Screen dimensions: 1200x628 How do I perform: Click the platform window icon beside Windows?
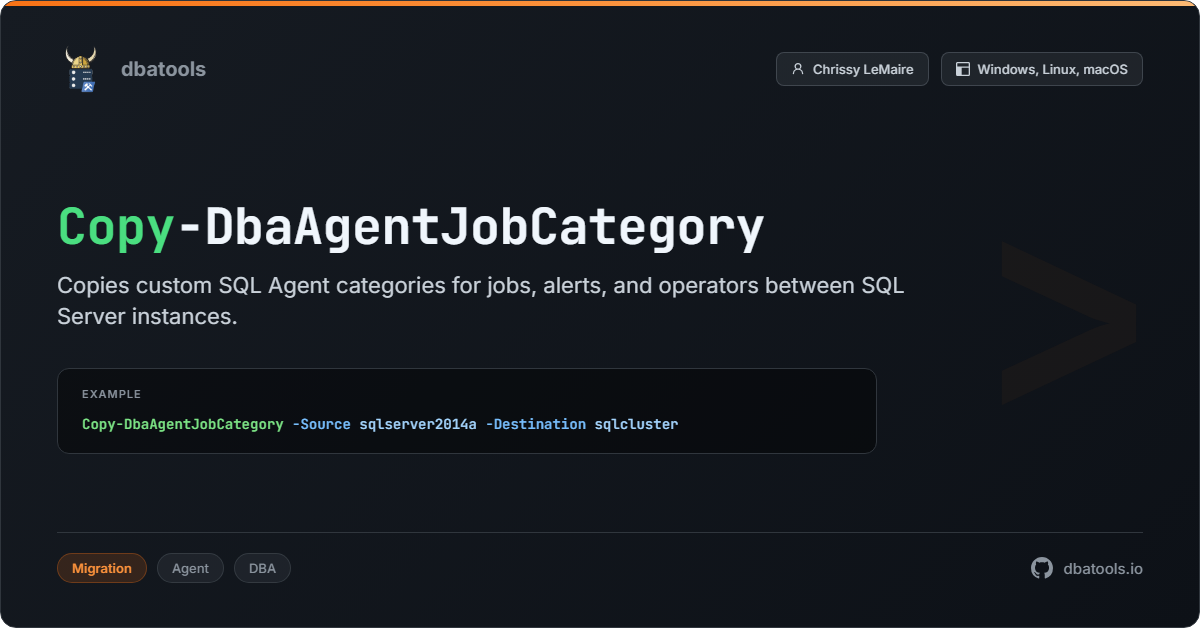point(963,69)
